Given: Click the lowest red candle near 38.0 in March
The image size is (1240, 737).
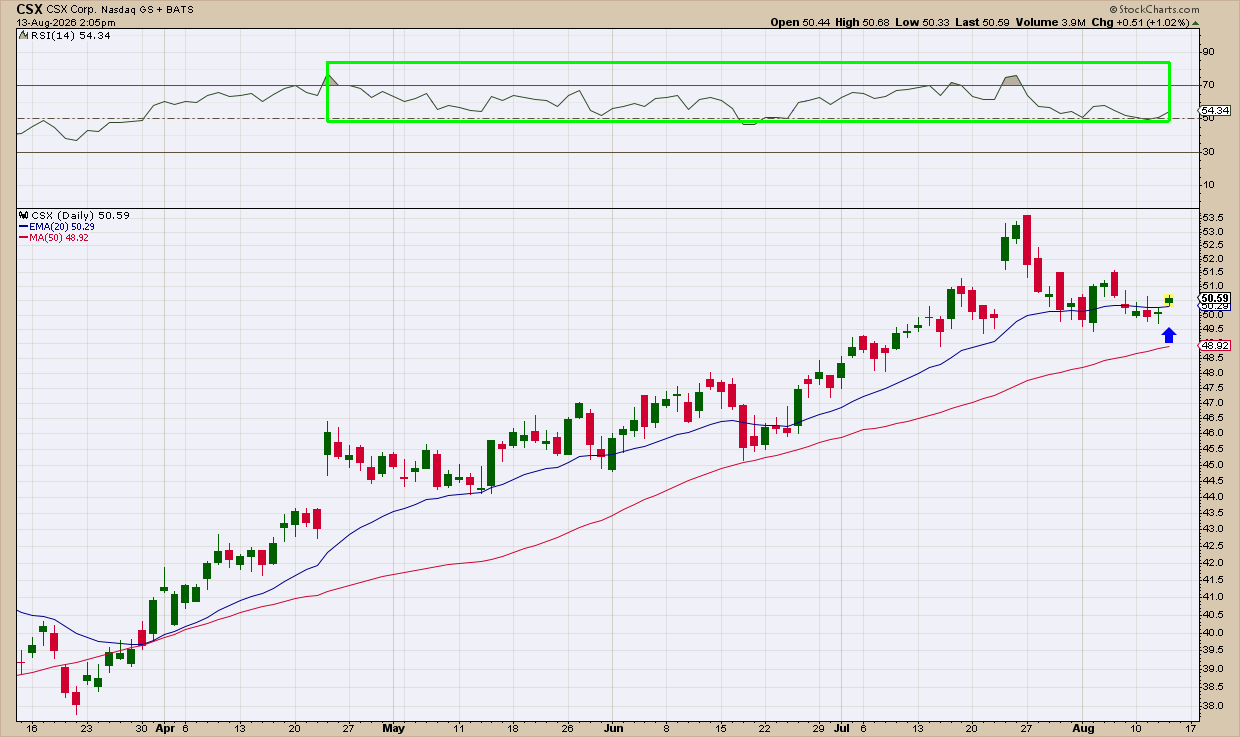Looking at the screenshot, I should click(x=76, y=700).
